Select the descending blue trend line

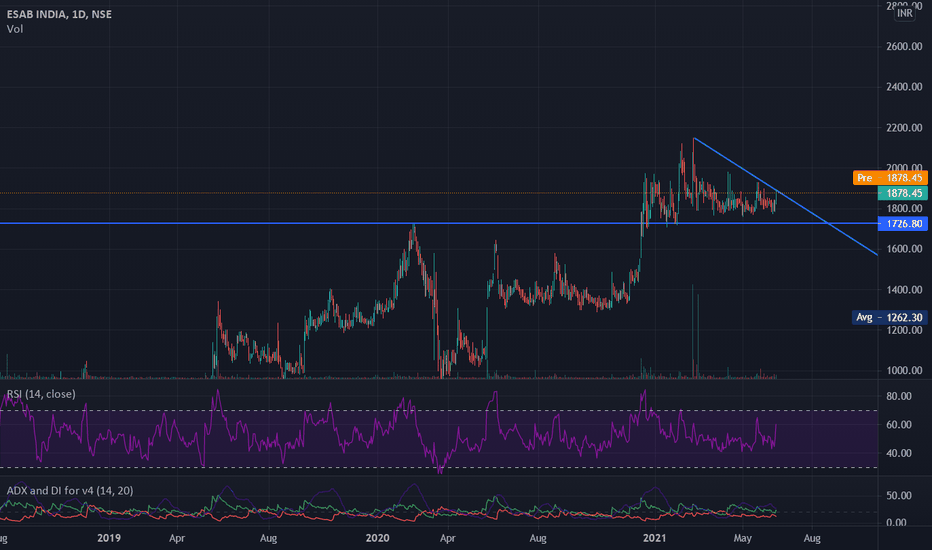pos(785,196)
